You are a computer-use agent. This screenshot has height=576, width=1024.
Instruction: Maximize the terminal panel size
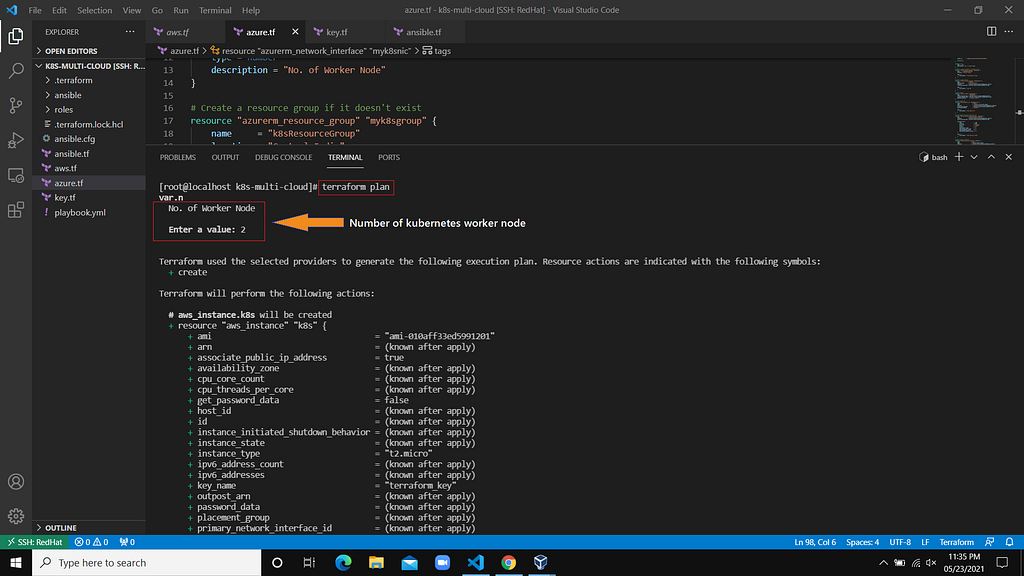pyautogui.click(x=991, y=157)
